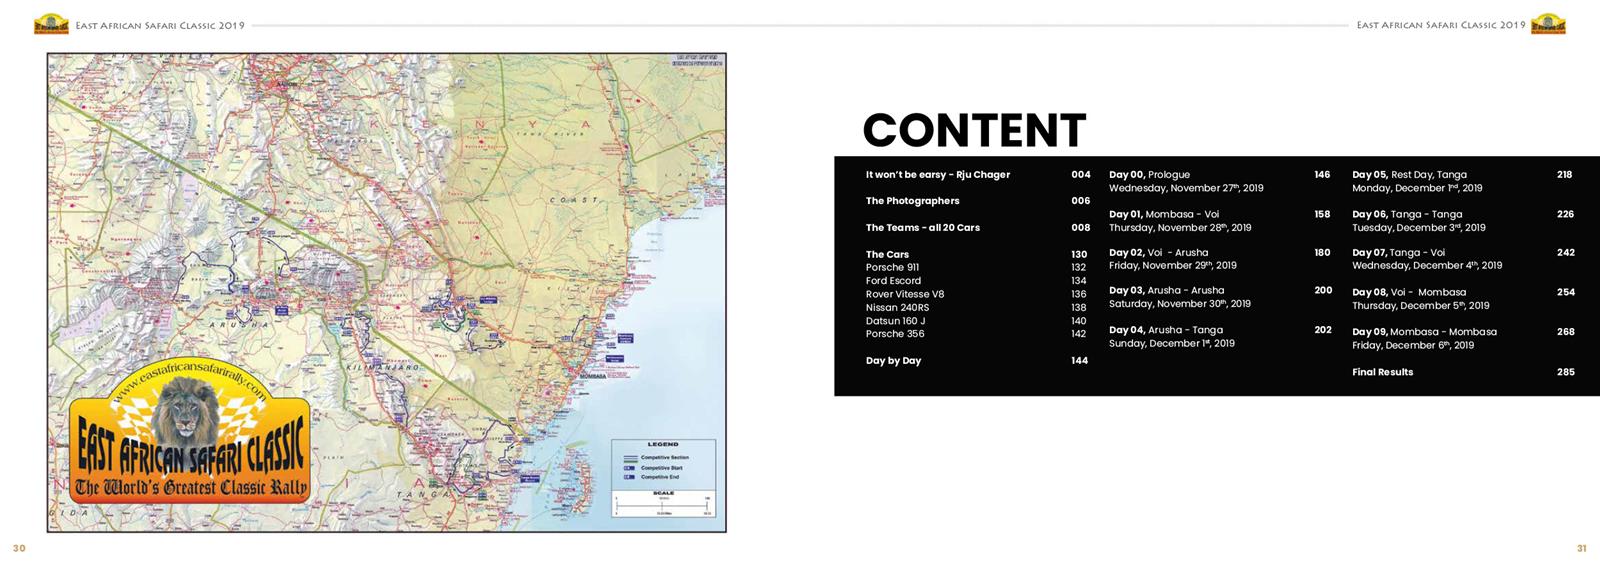Screen dimensions: 1600x565
Task: Select the Ford Escord entry
Action: click(893, 281)
